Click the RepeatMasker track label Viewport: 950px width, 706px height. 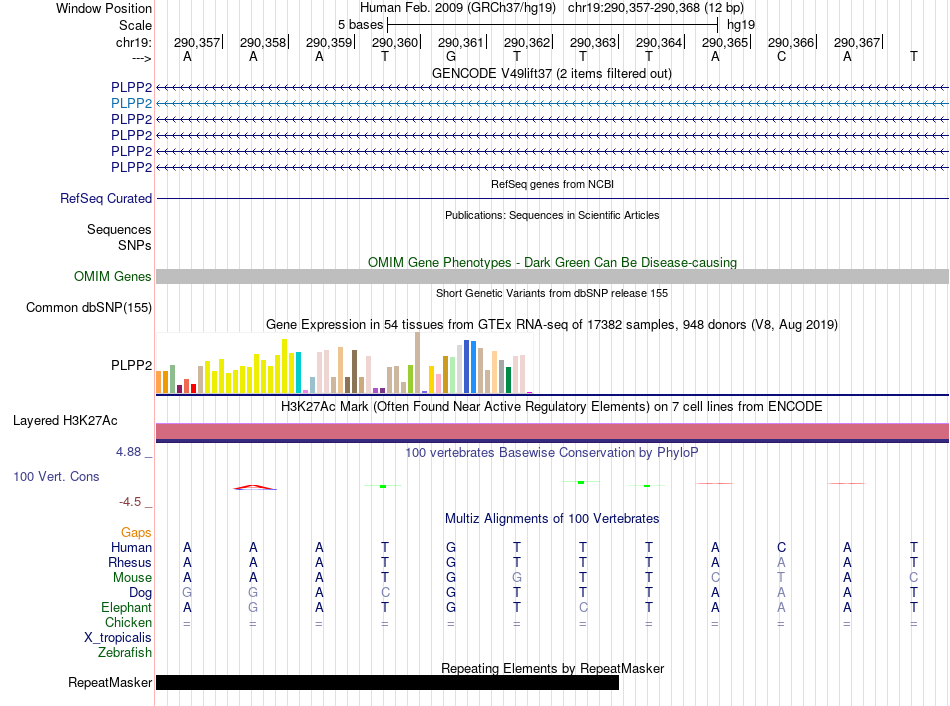point(110,682)
